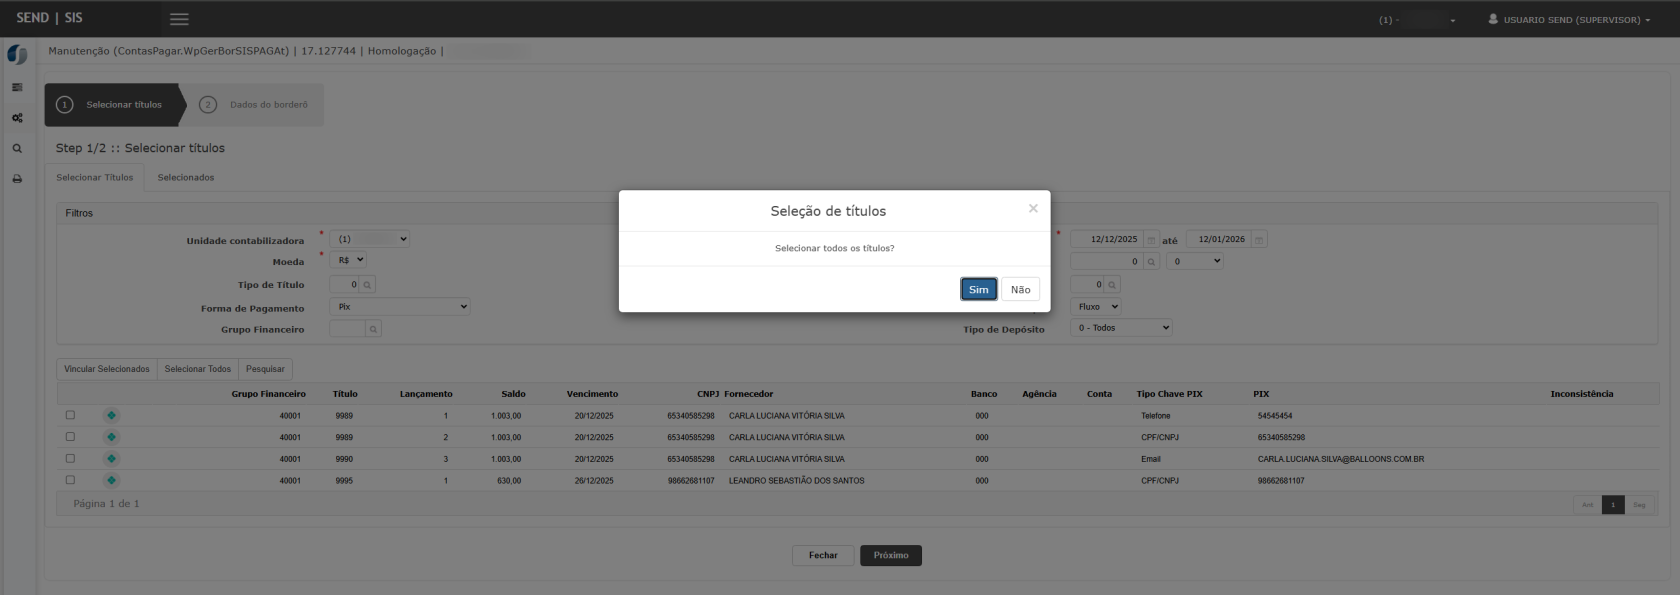Switch to the Selecionados tab
The height and width of the screenshot is (595, 1680).
(186, 178)
